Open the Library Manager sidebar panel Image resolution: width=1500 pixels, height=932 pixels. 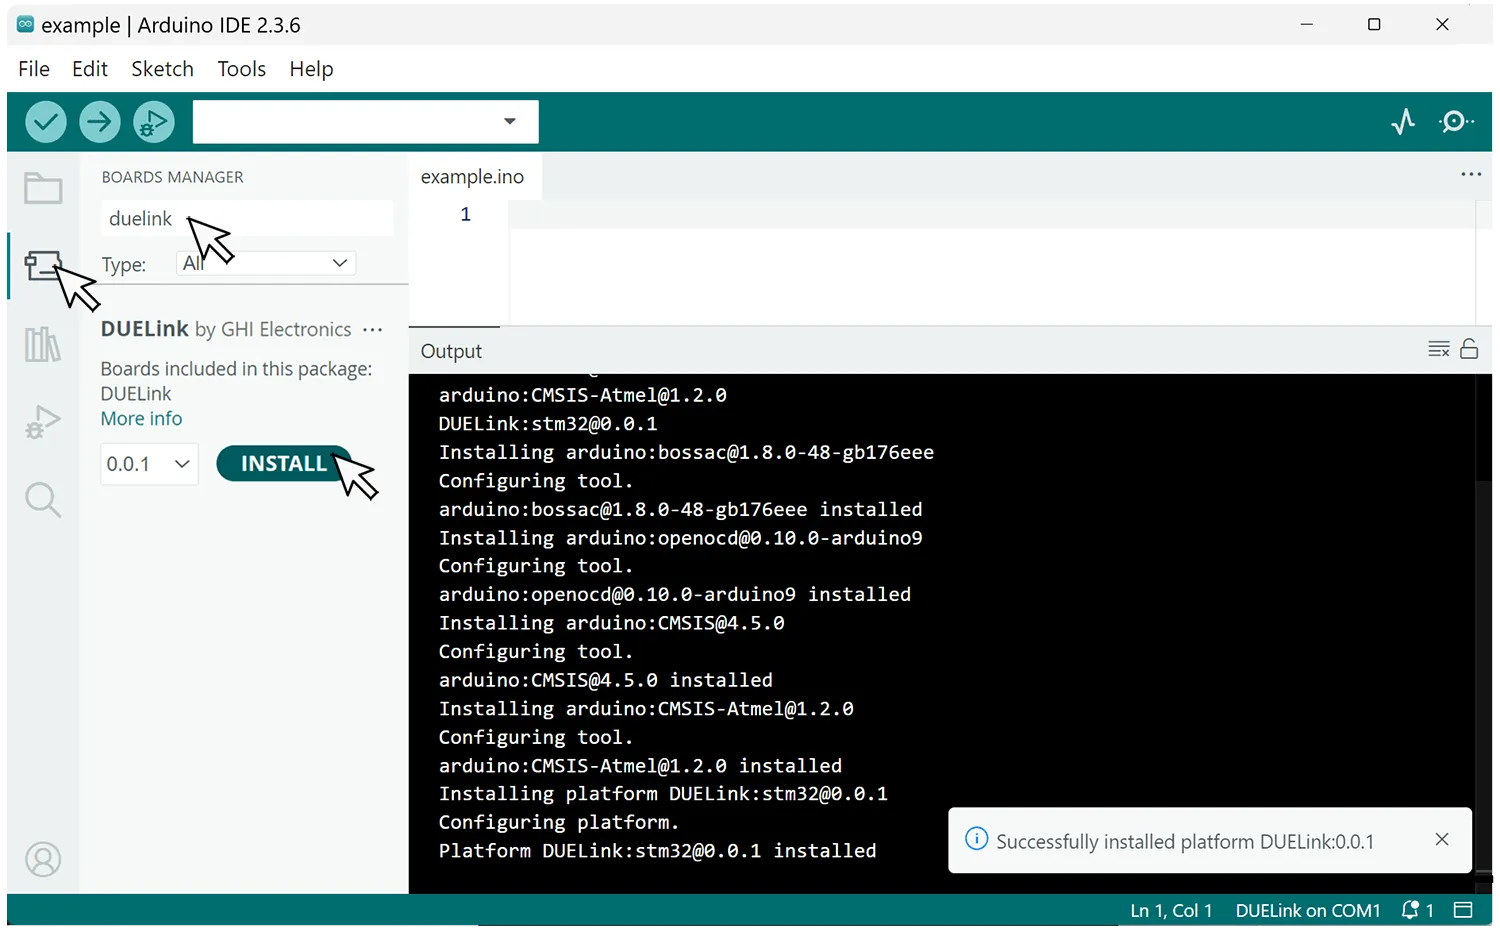(x=43, y=345)
